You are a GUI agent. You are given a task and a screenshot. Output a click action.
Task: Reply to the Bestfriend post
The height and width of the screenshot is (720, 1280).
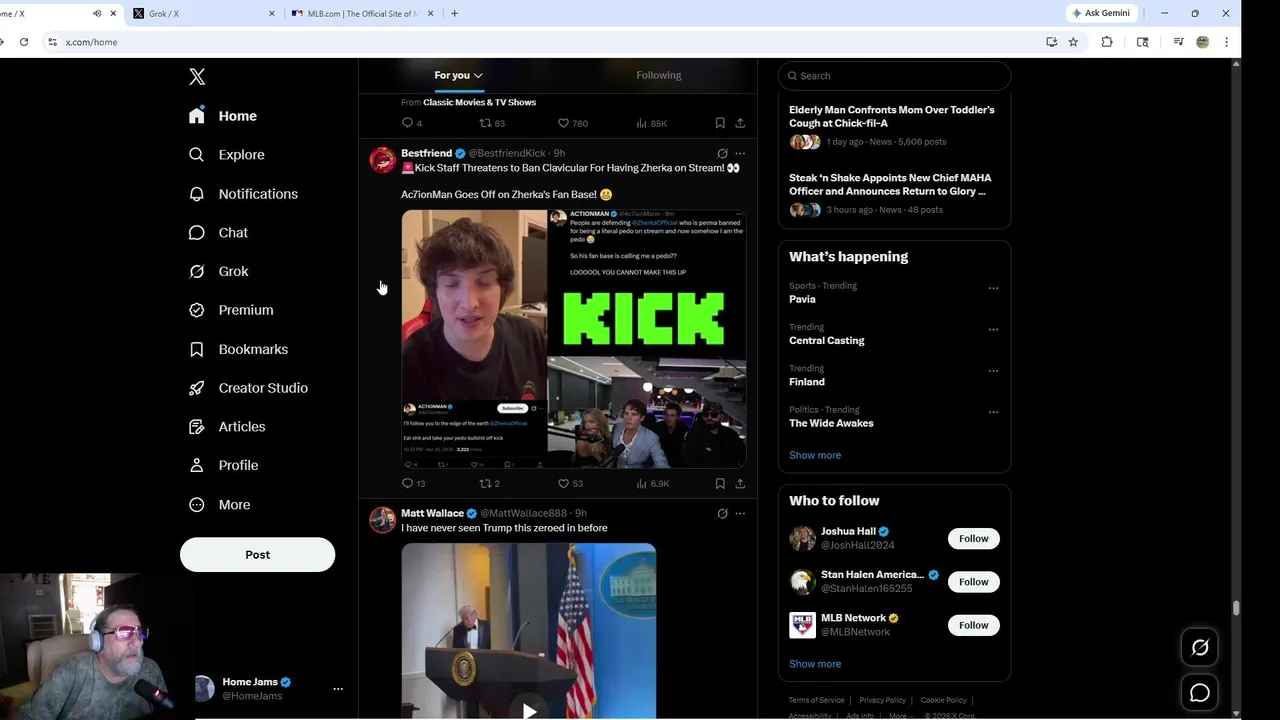[x=413, y=484]
